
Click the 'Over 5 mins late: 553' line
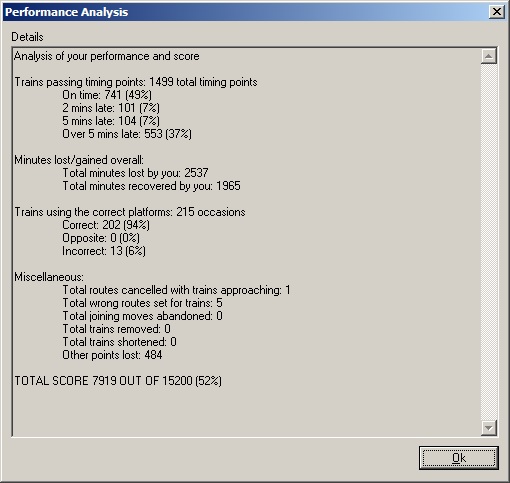[x=127, y=134]
